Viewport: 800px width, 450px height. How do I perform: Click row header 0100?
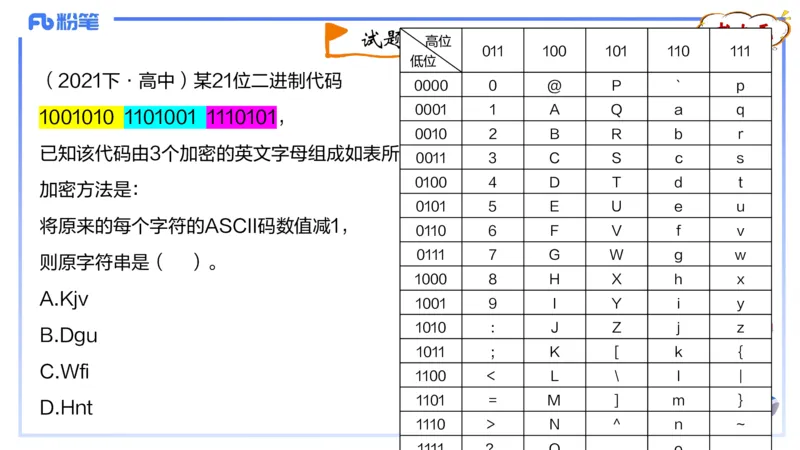431,182
